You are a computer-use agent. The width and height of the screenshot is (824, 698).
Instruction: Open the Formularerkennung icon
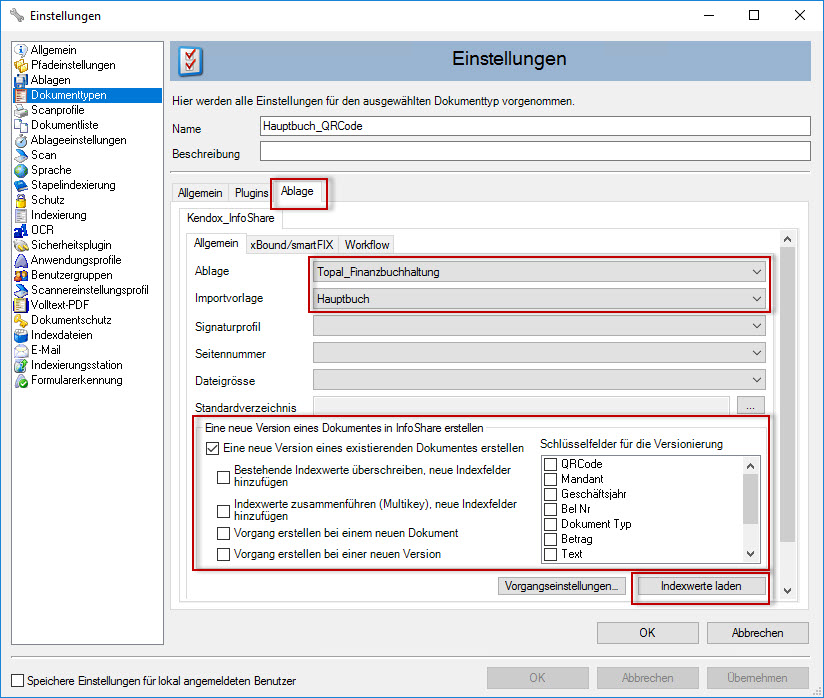[x=21, y=380]
